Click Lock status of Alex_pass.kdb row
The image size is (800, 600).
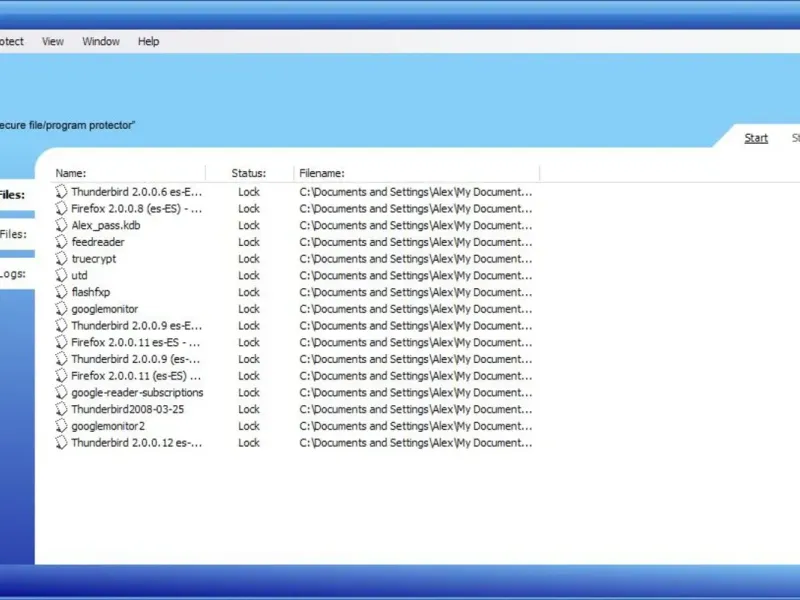(249, 226)
